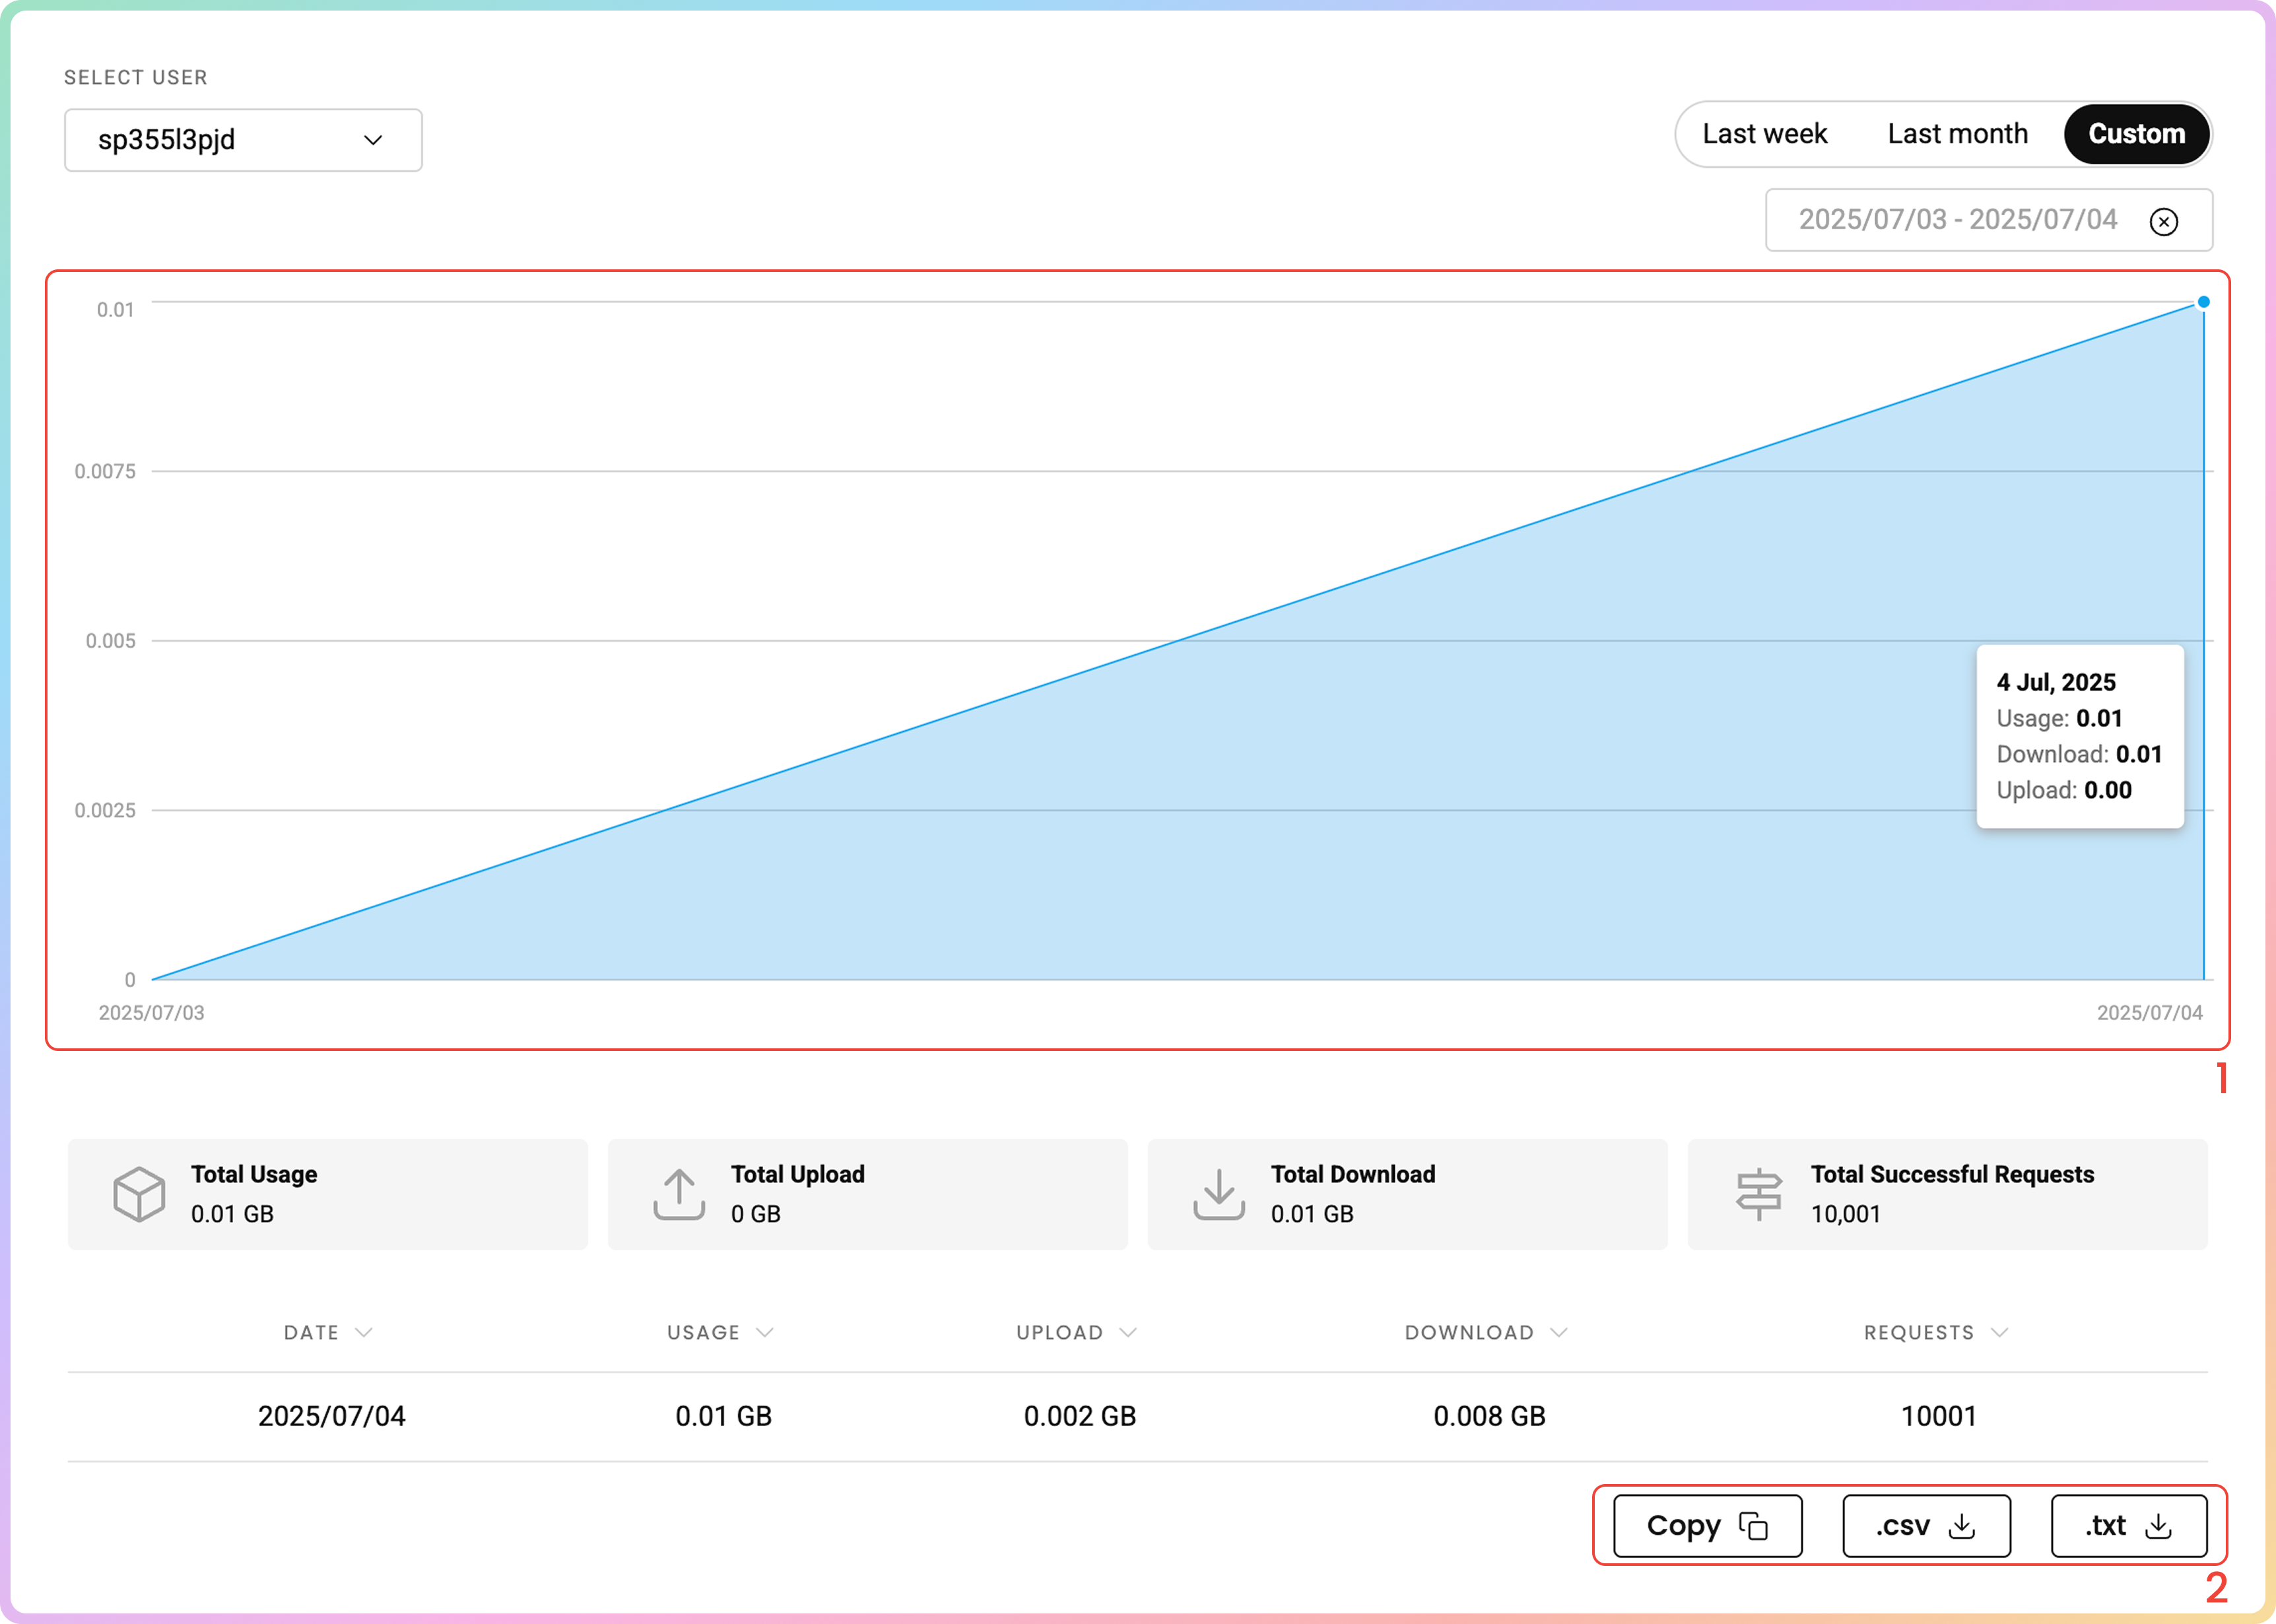
Task: Click the Upload: 0.00 tooltip line
Action: pos(2064,790)
